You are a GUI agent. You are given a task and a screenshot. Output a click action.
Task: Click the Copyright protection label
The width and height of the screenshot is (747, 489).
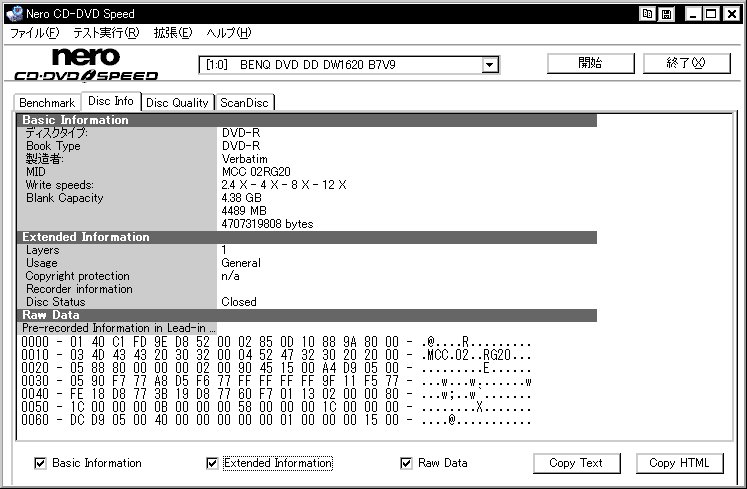point(77,276)
